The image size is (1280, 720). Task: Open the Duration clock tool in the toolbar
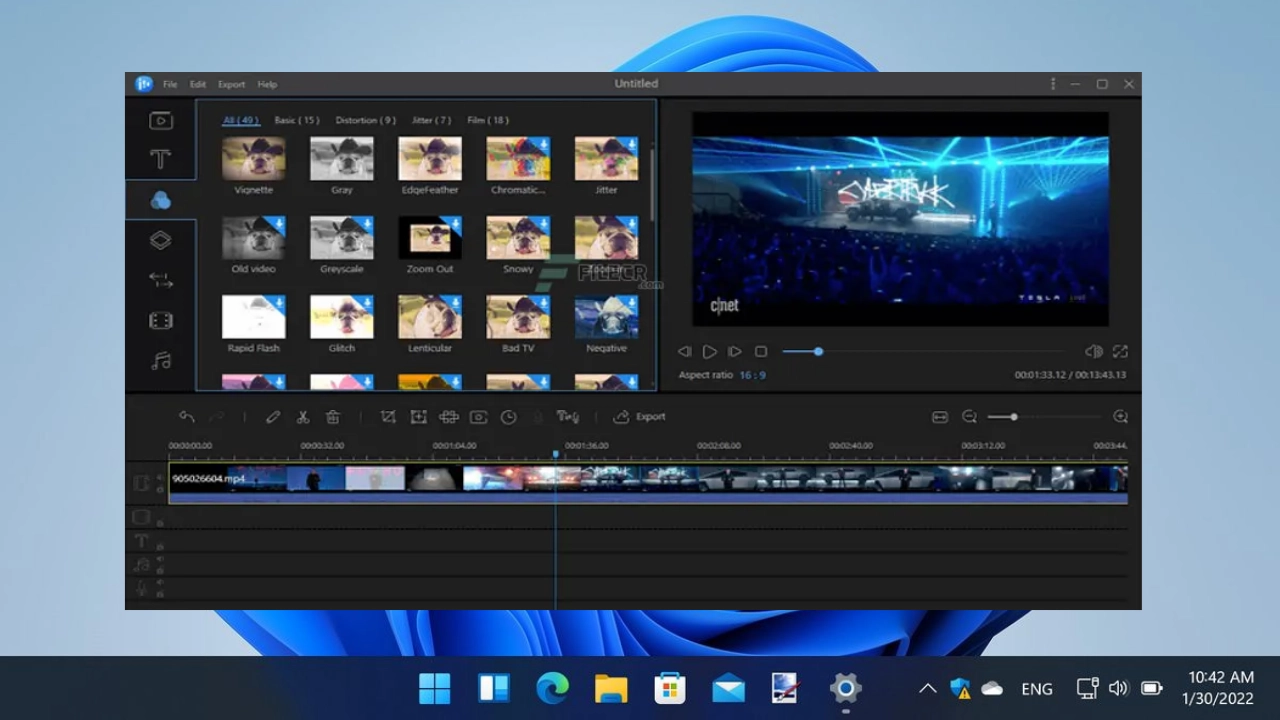point(509,417)
